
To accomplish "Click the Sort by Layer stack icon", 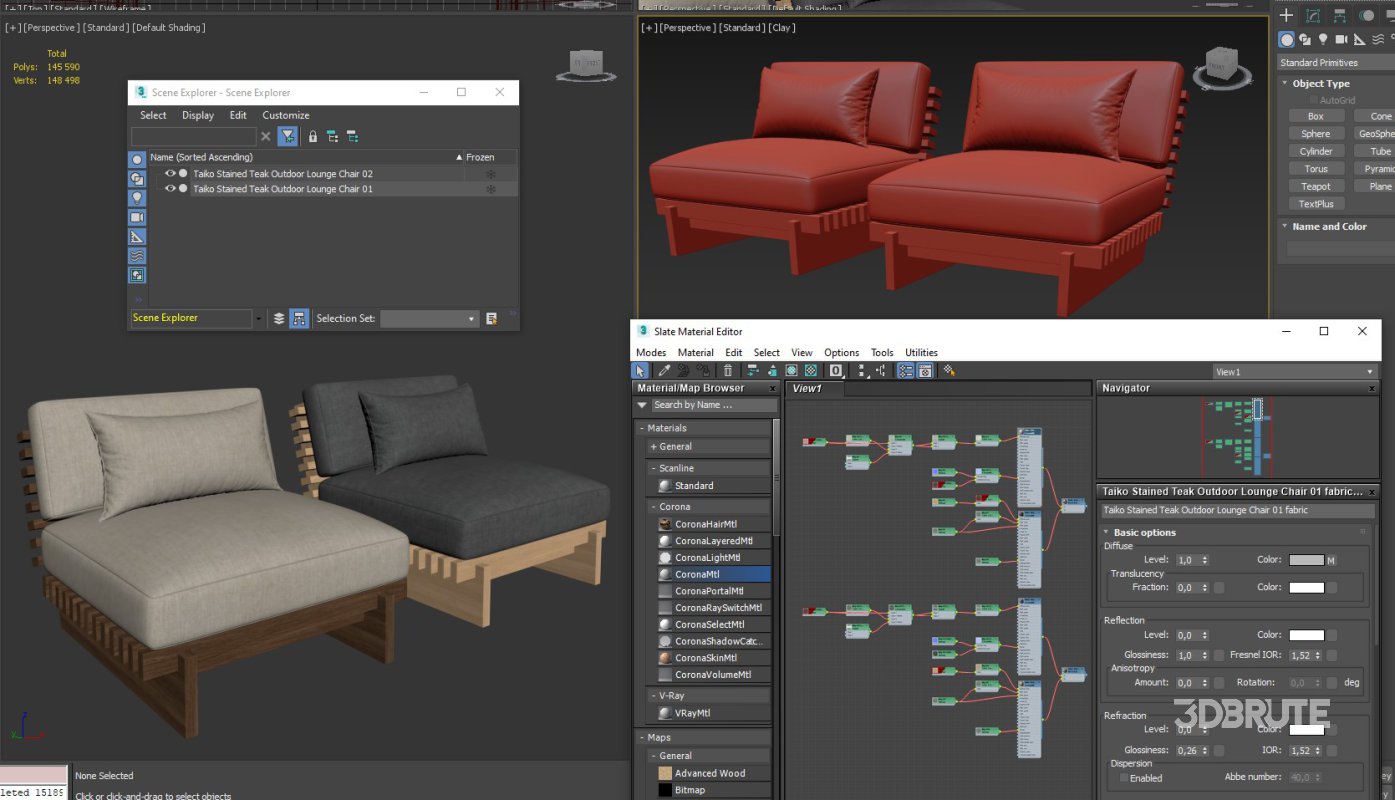I will (x=279, y=319).
